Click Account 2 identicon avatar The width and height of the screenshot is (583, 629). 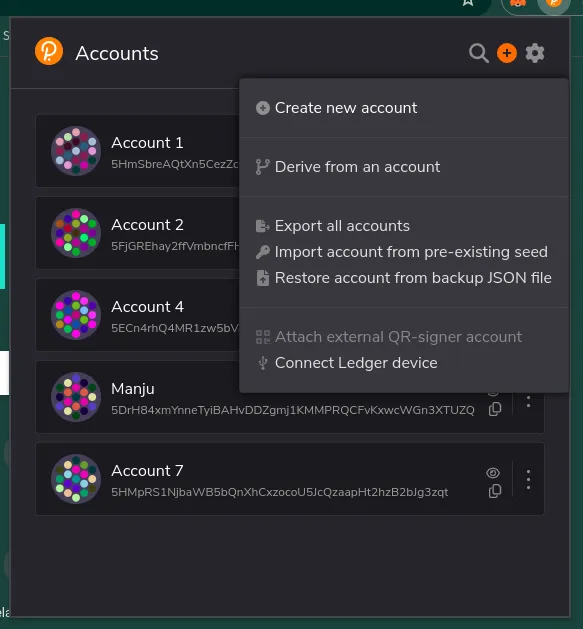[76, 233]
